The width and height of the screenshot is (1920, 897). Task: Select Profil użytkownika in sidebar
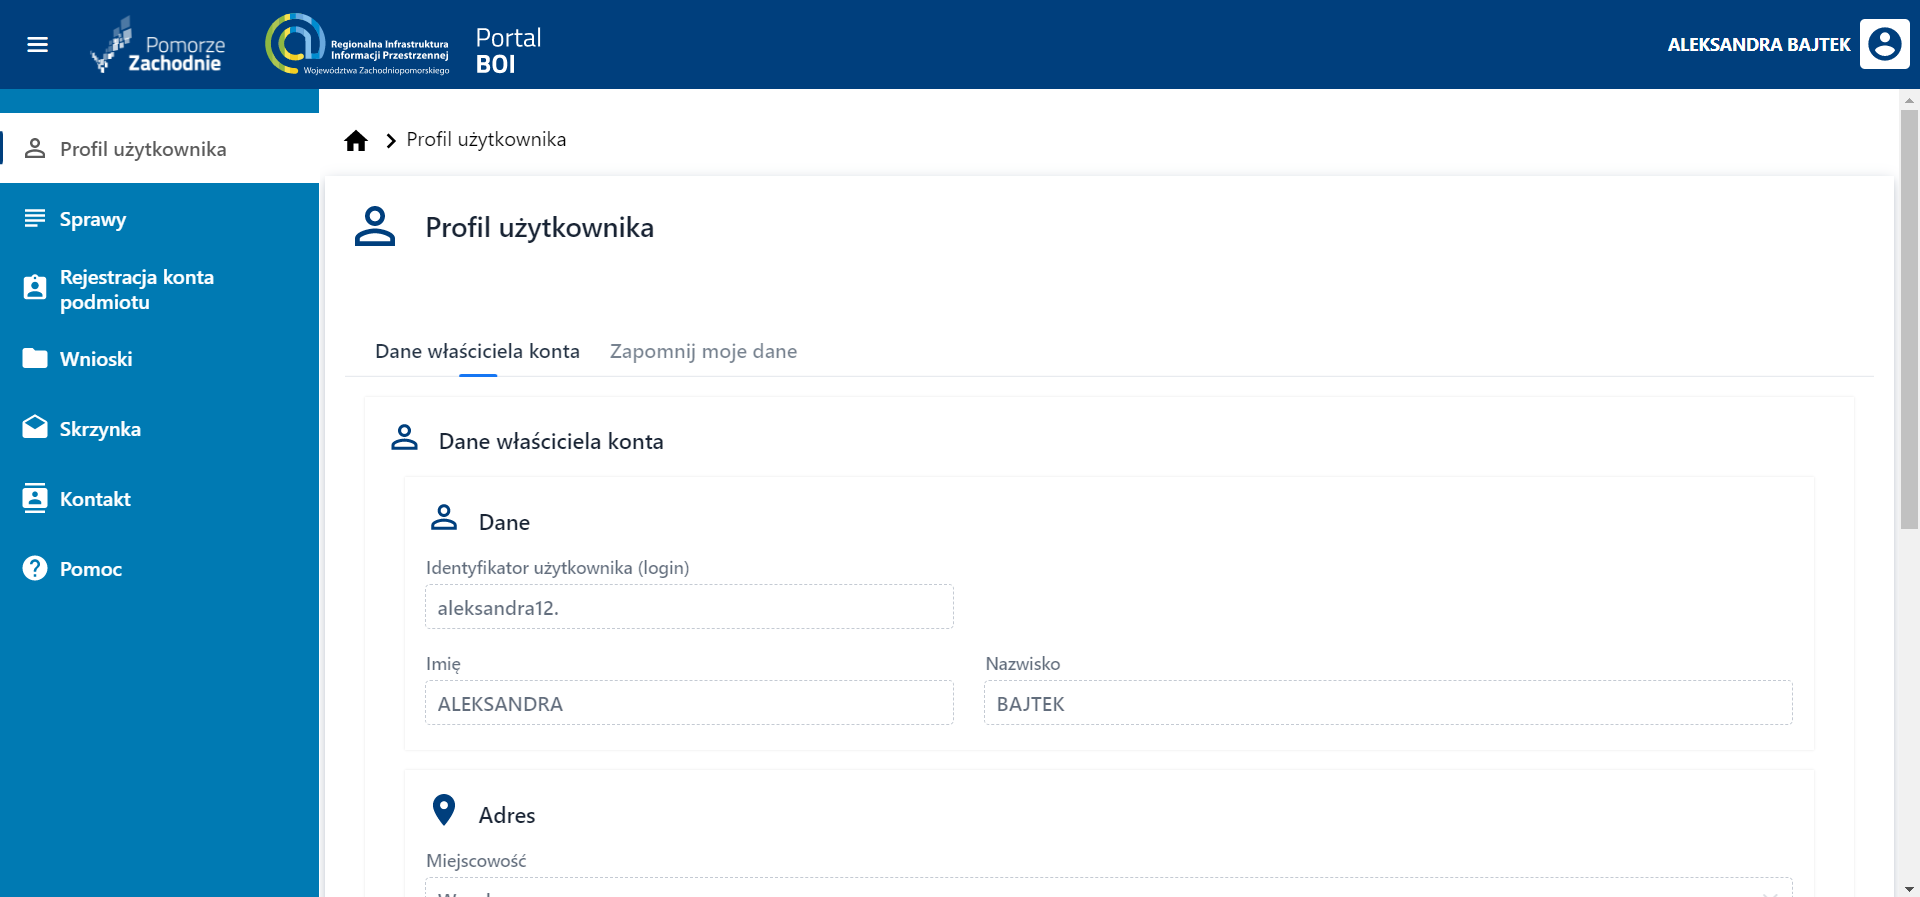[143, 149]
